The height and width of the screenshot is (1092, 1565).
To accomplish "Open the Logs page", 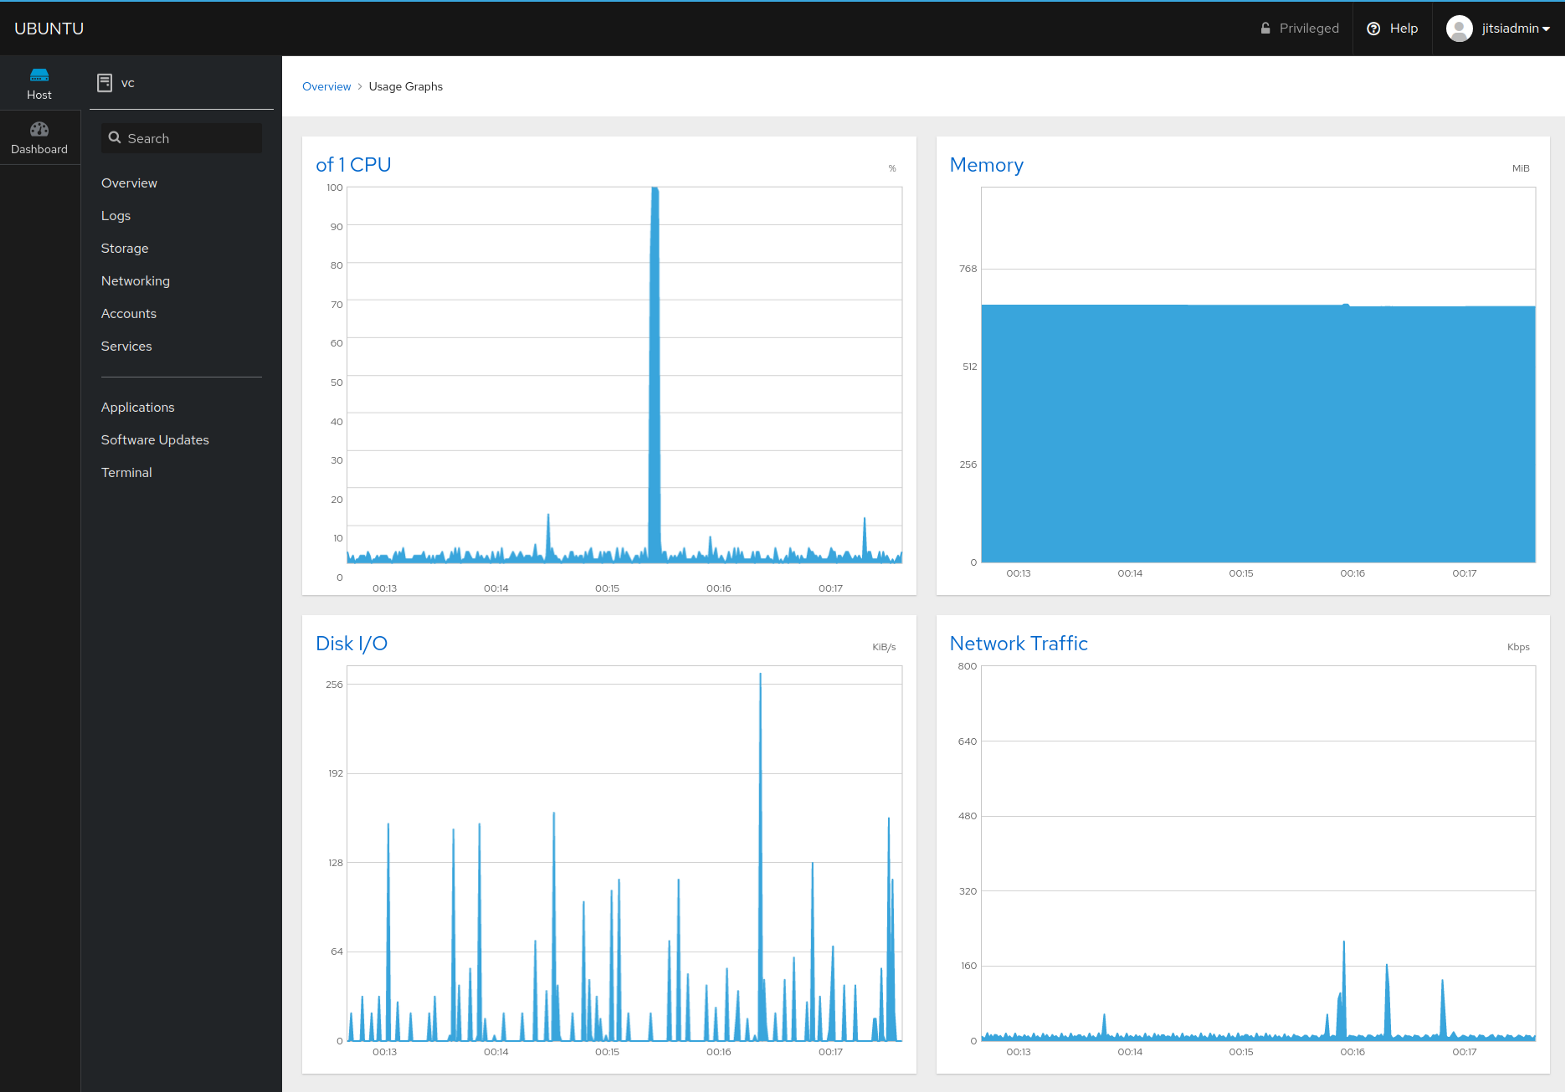I will tap(116, 216).
